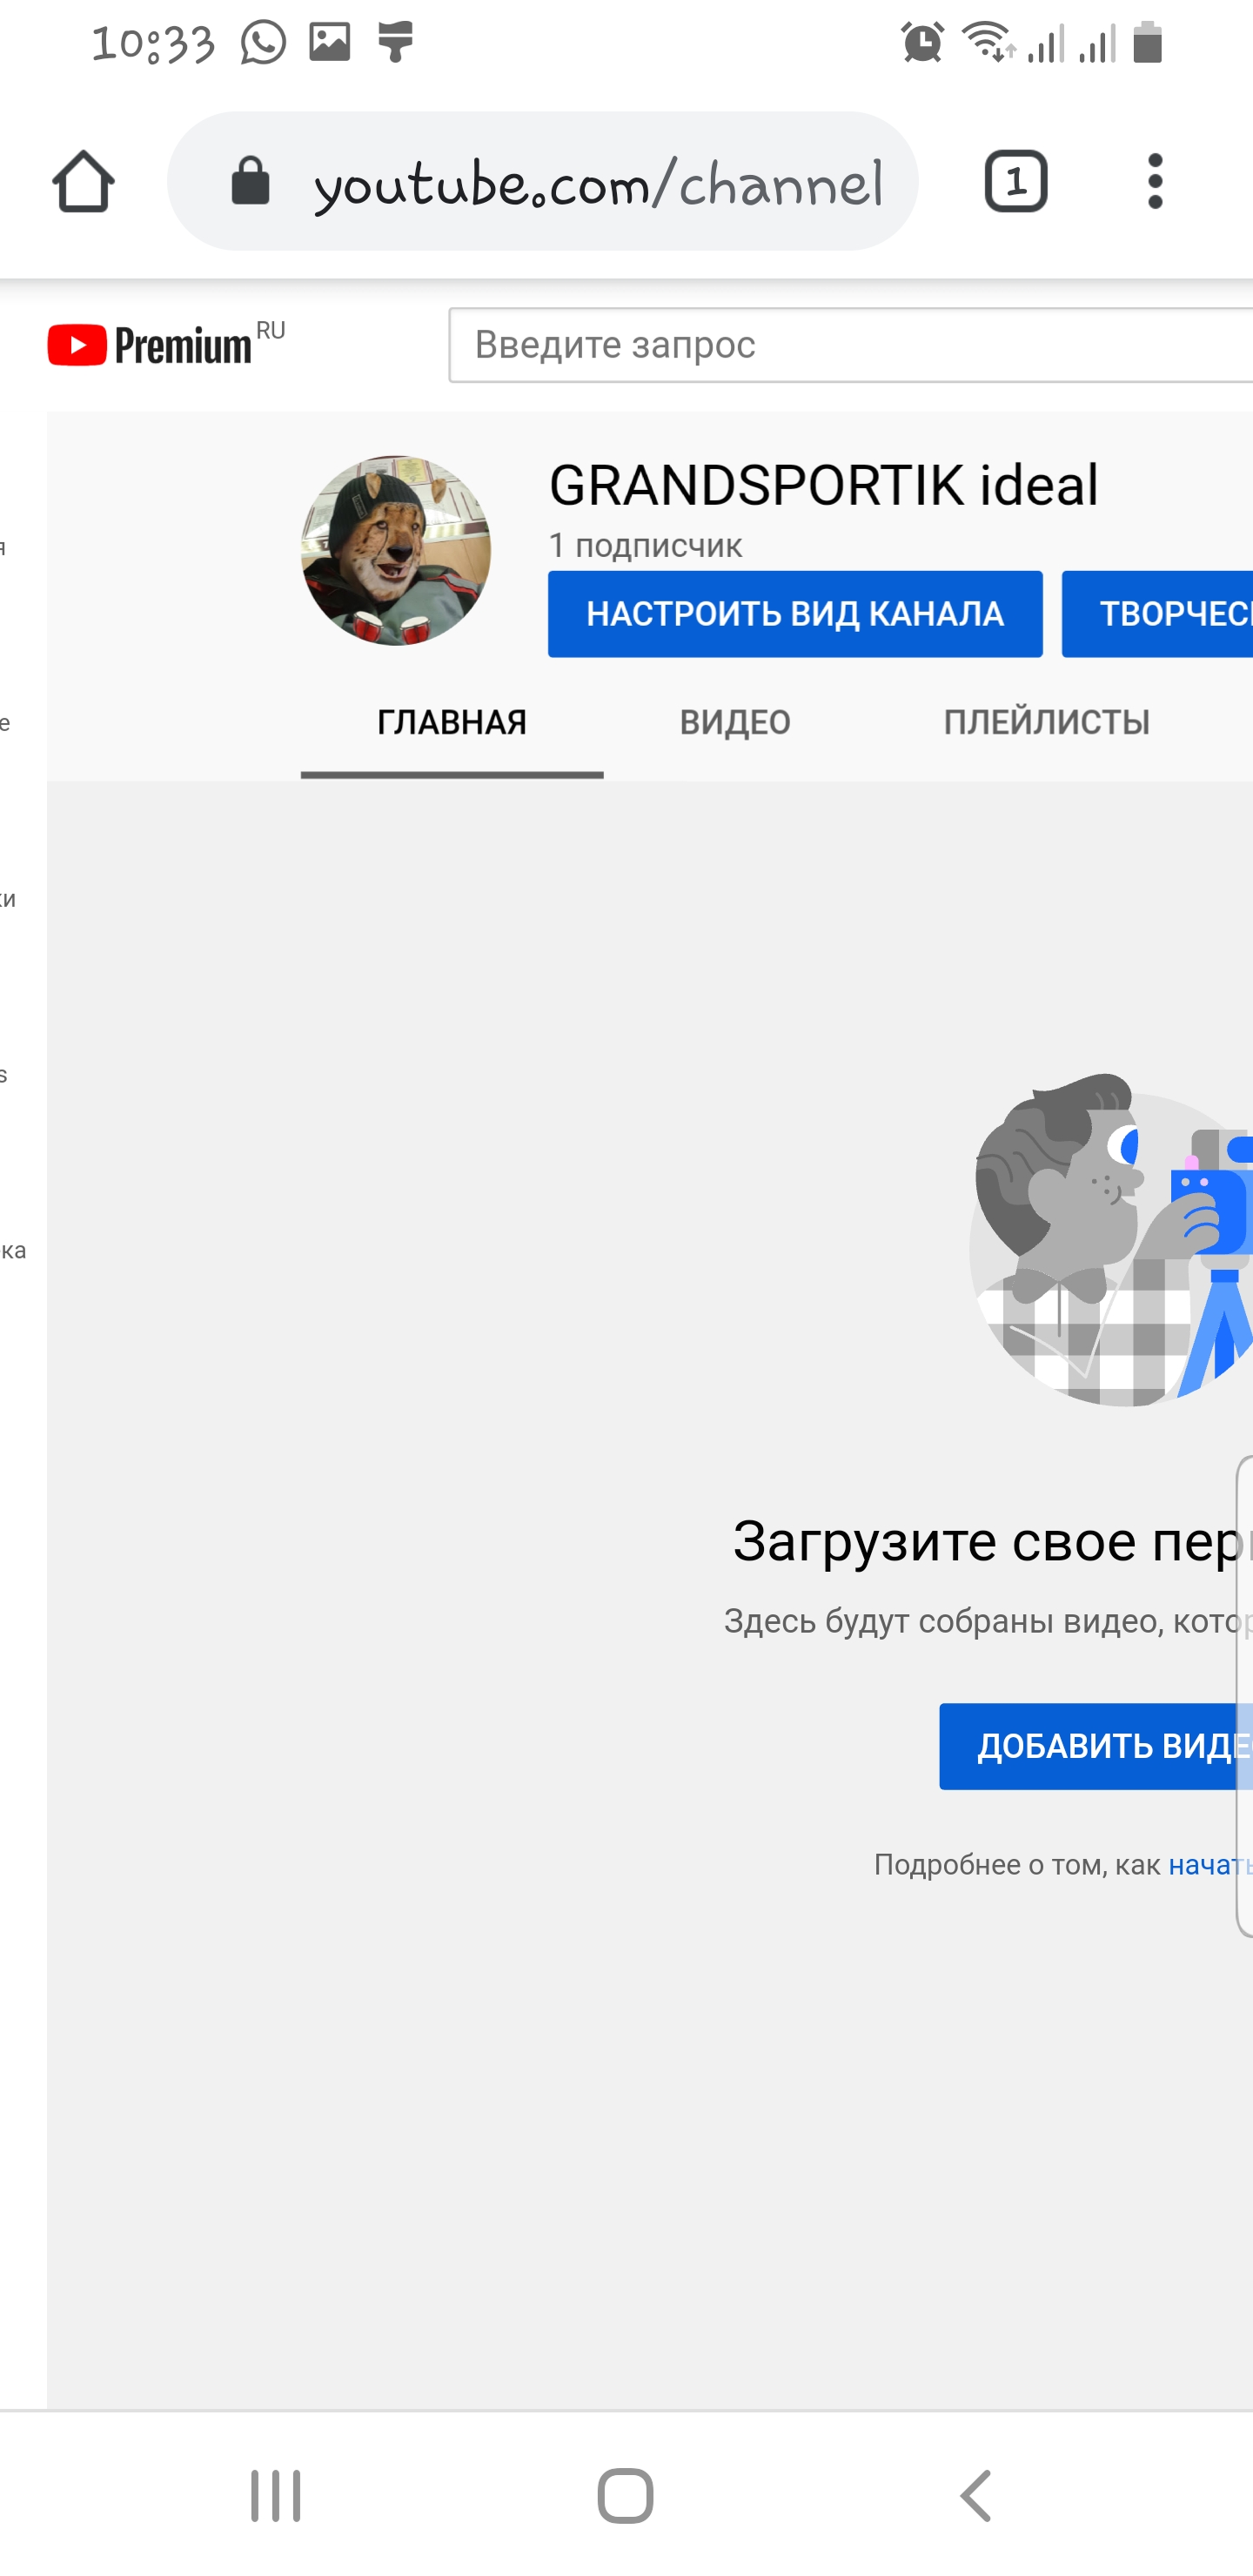The height and width of the screenshot is (2576, 1253).
Task: Select the 'ГЛАВНАЯ' tab
Action: 452,722
